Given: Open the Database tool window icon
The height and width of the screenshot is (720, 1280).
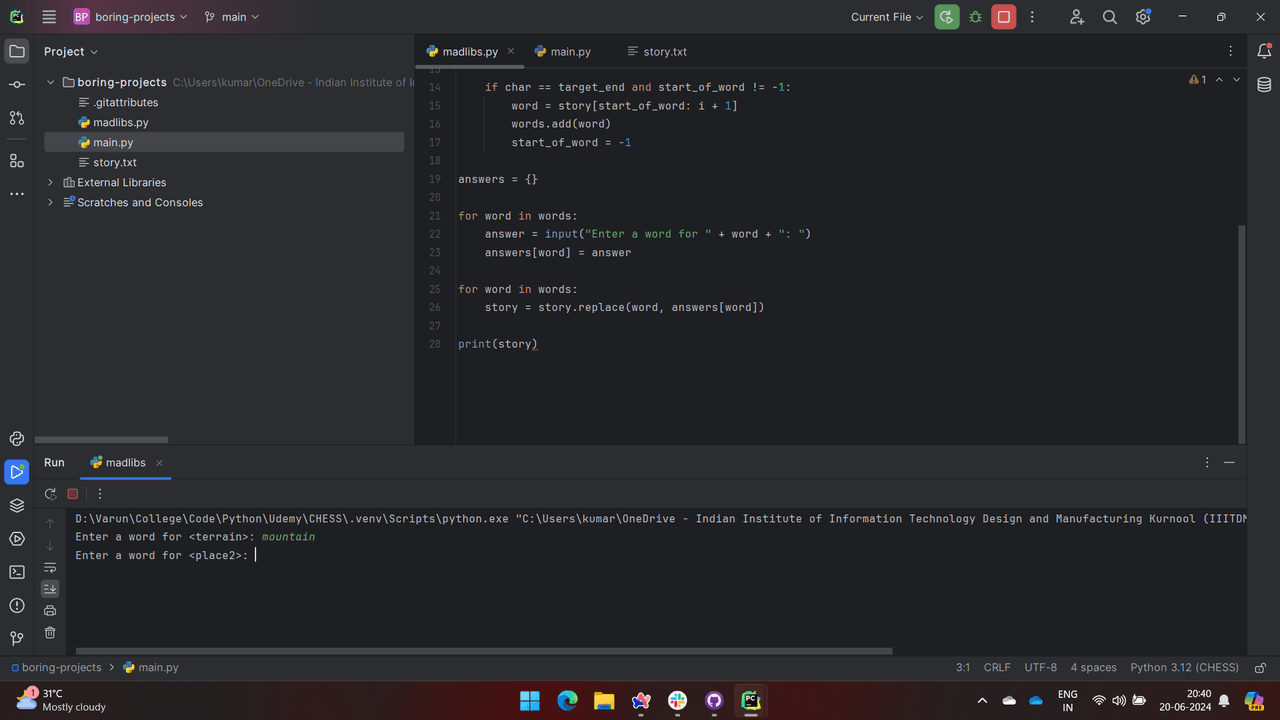Looking at the screenshot, I should pos(1264,84).
